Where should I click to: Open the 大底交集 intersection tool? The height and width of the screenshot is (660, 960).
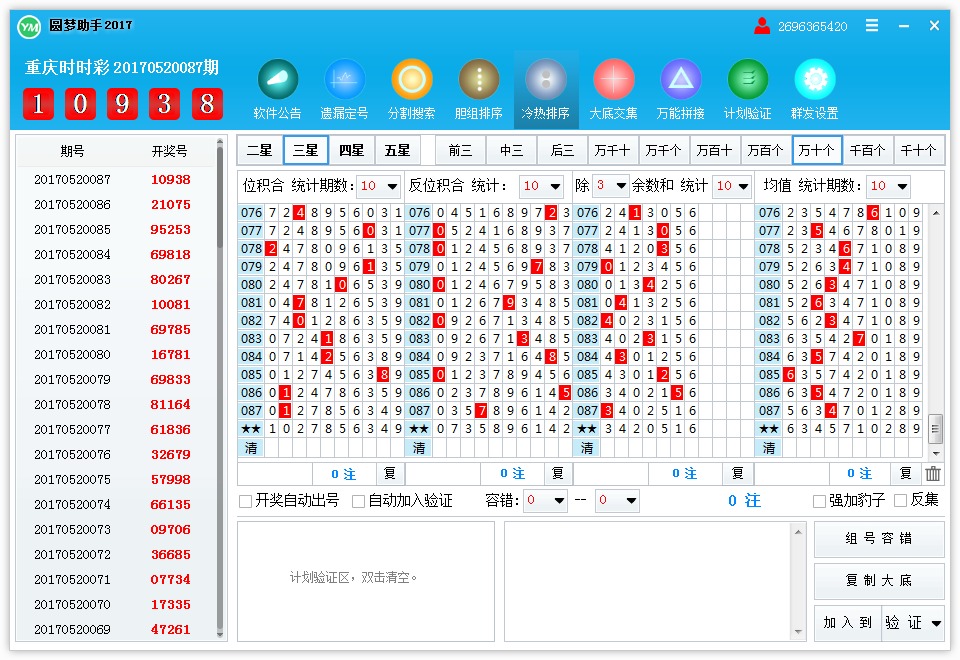[x=612, y=90]
